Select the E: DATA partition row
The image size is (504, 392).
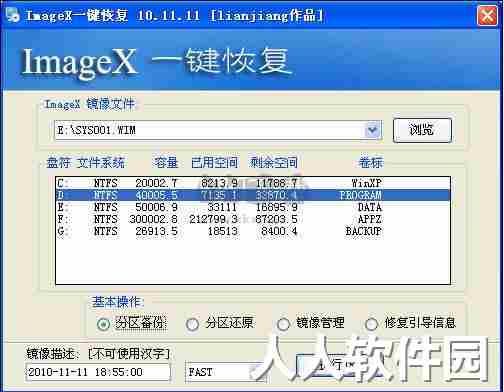tap(253, 207)
